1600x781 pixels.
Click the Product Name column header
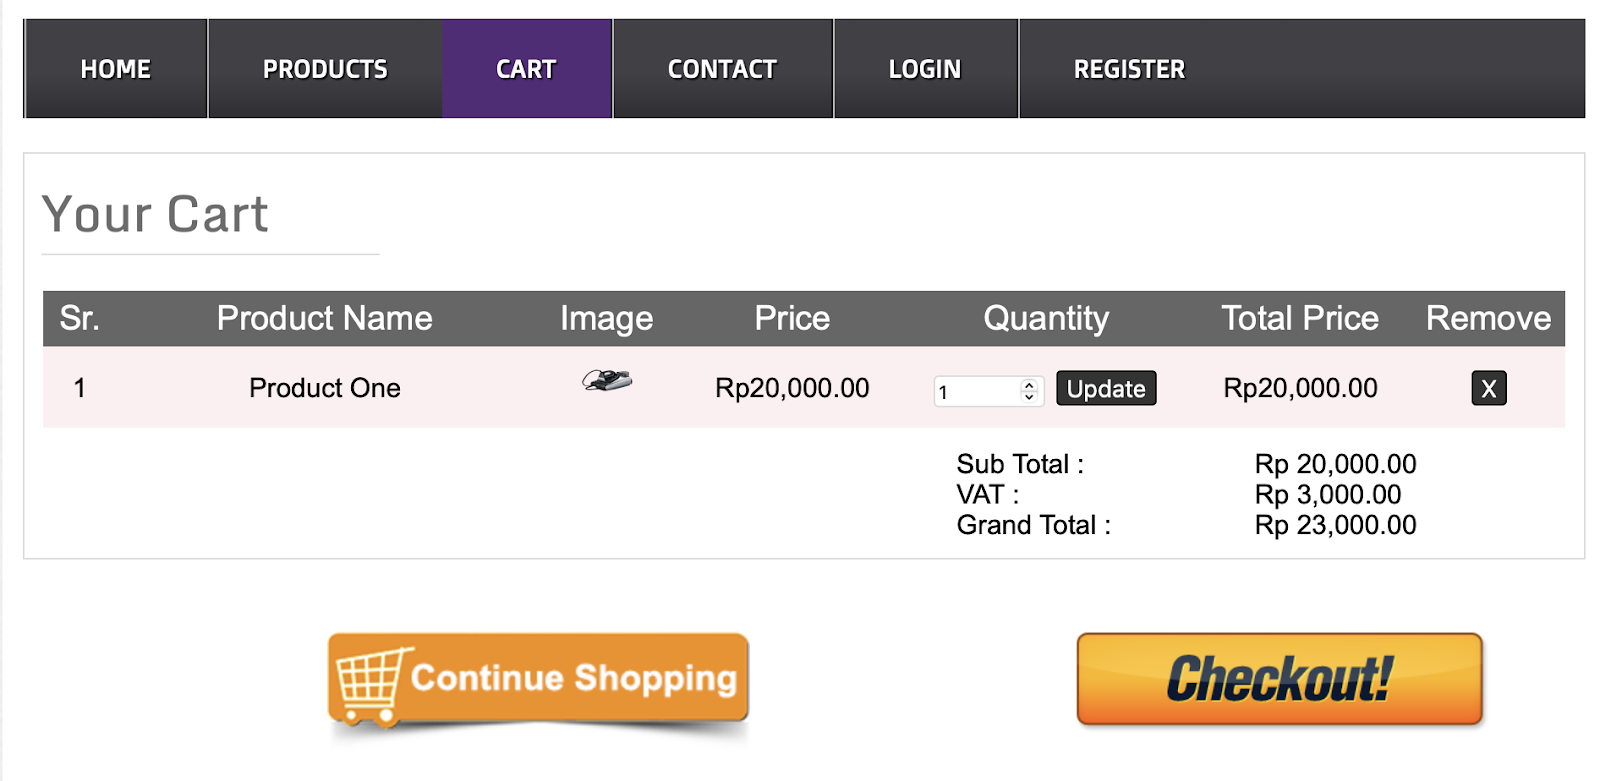(x=324, y=318)
